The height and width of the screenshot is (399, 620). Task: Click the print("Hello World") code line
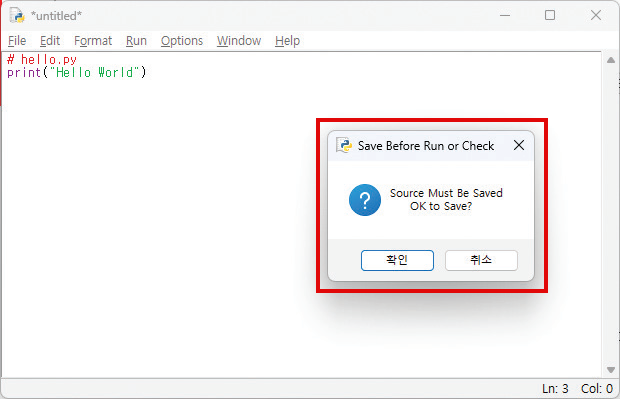point(77,72)
